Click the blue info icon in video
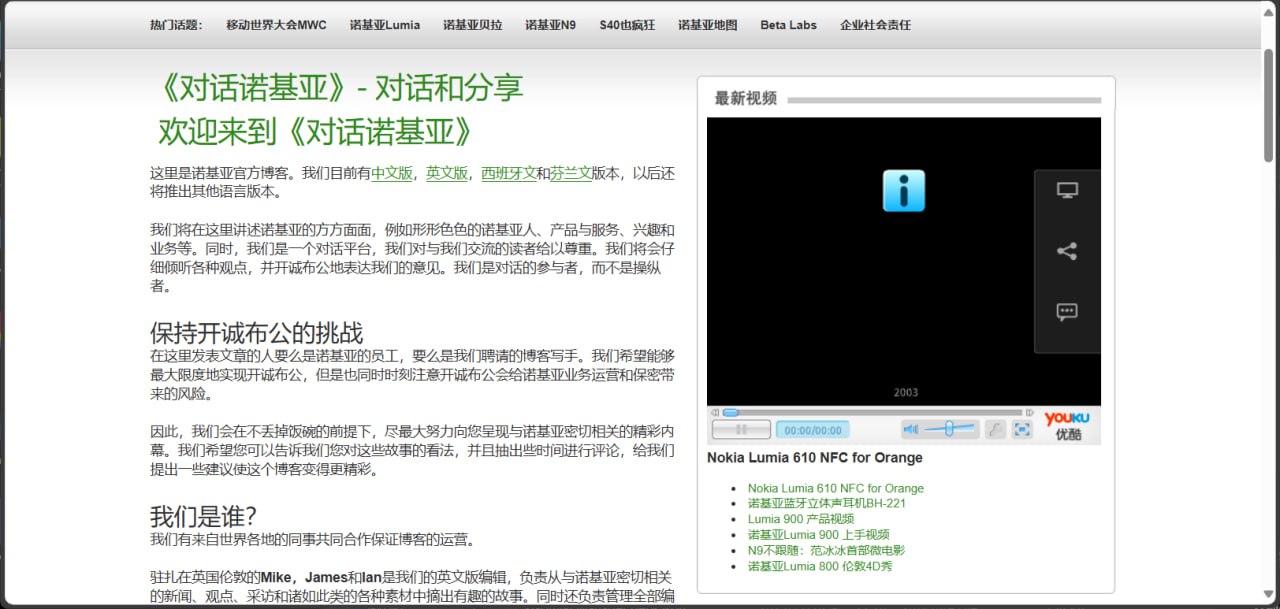1280x609 pixels. click(903, 190)
